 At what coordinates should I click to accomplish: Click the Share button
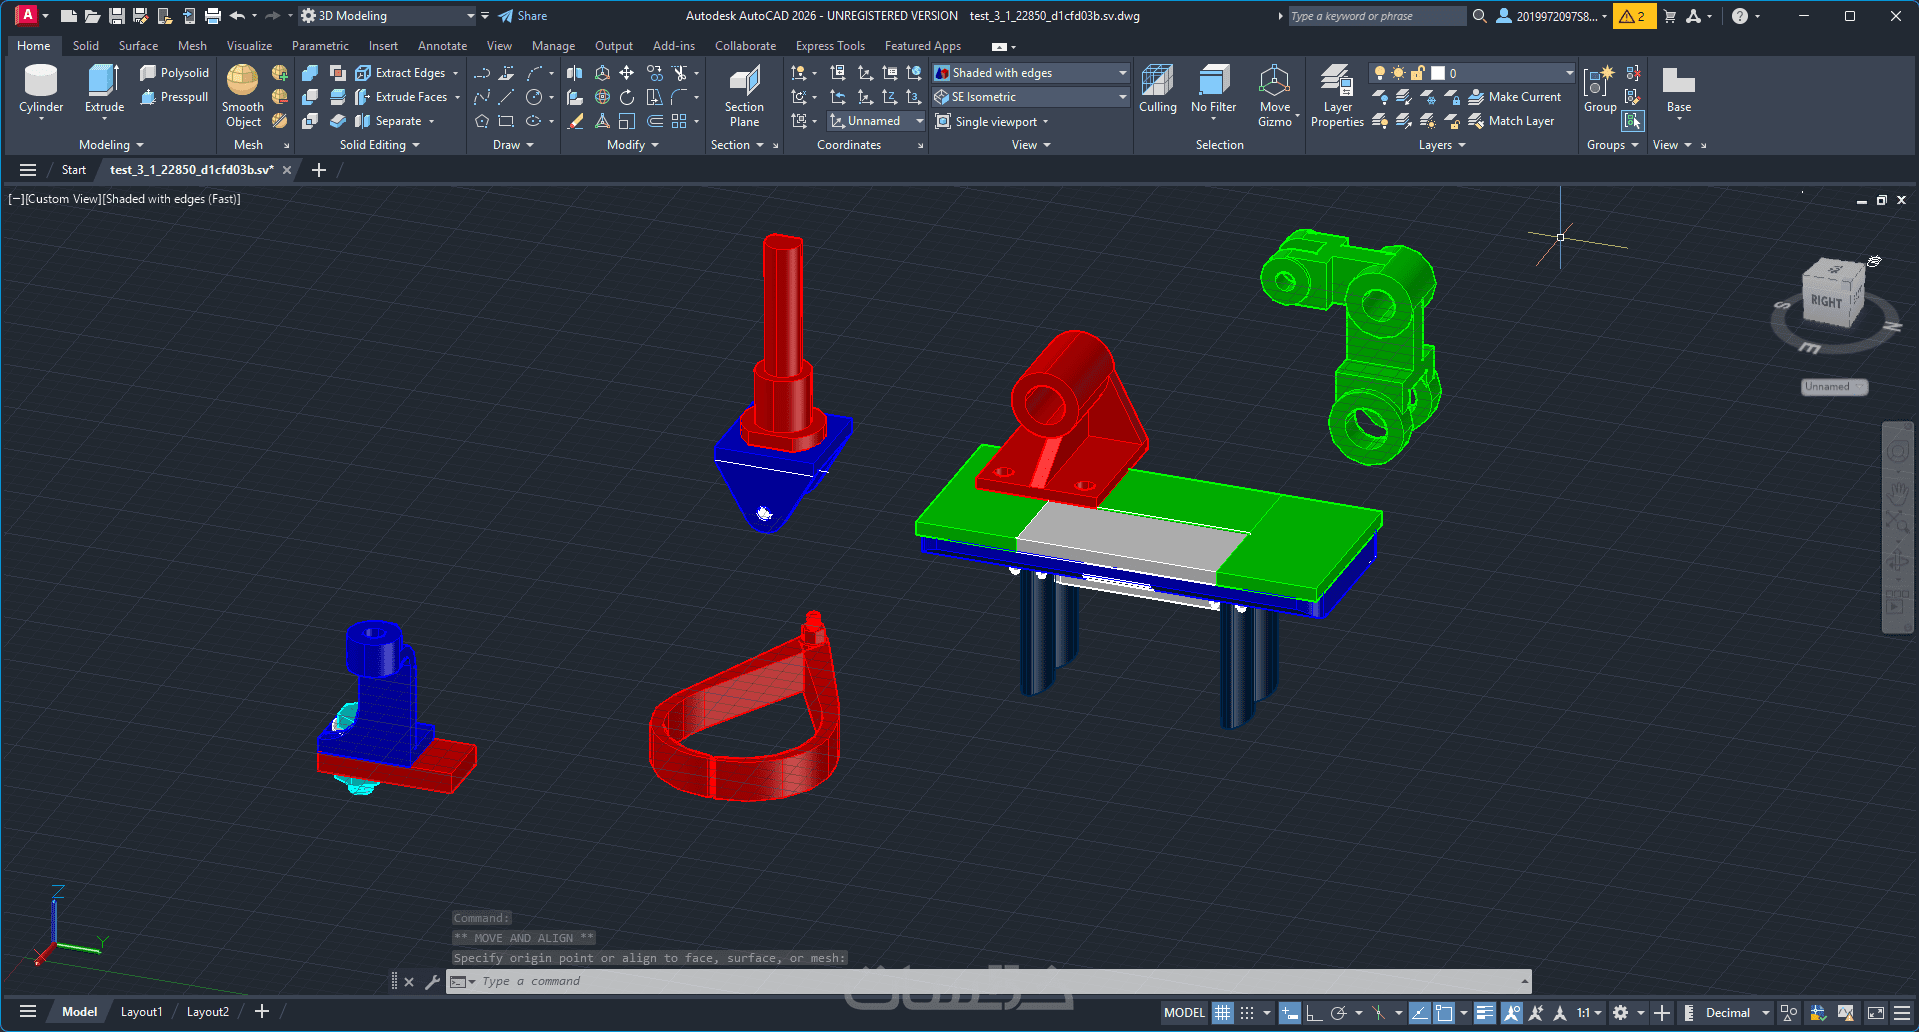pyautogui.click(x=523, y=16)
